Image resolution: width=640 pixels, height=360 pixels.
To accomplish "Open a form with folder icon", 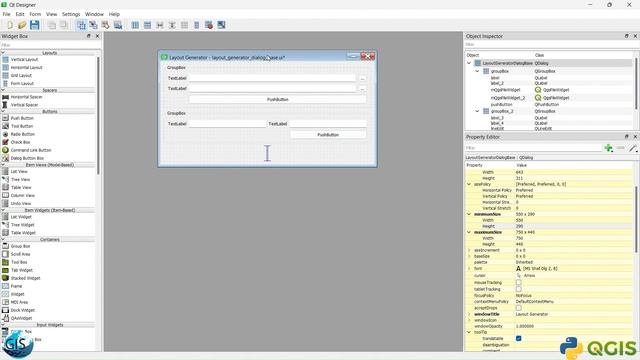I will (22, 25).
